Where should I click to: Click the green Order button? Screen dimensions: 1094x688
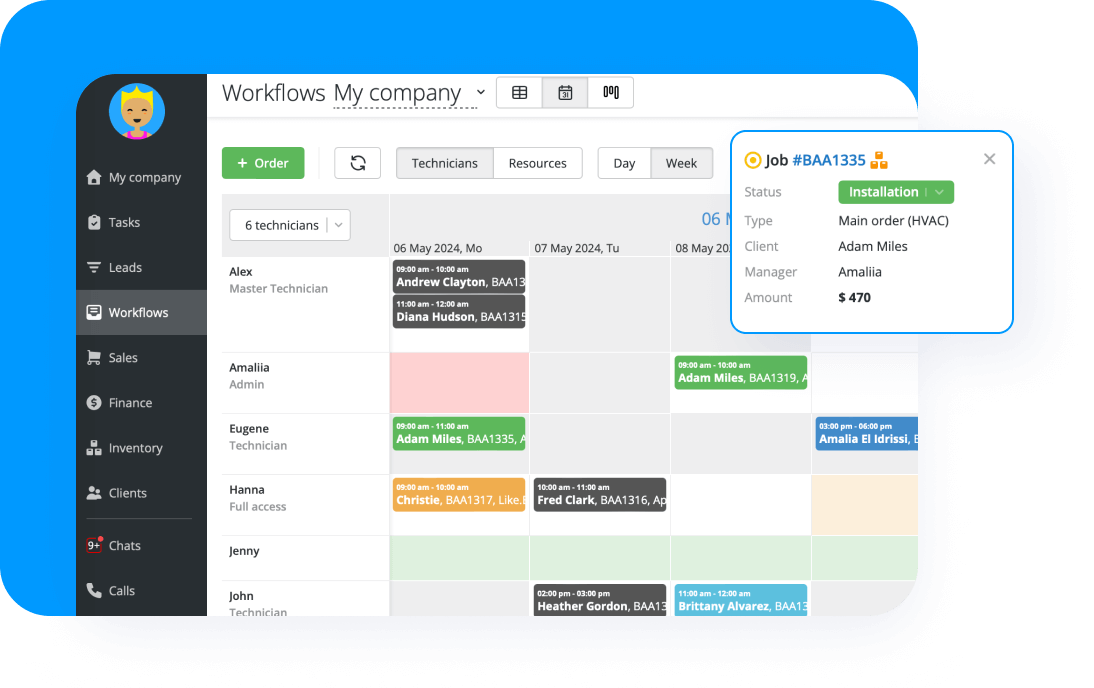(x=263, y=163)
